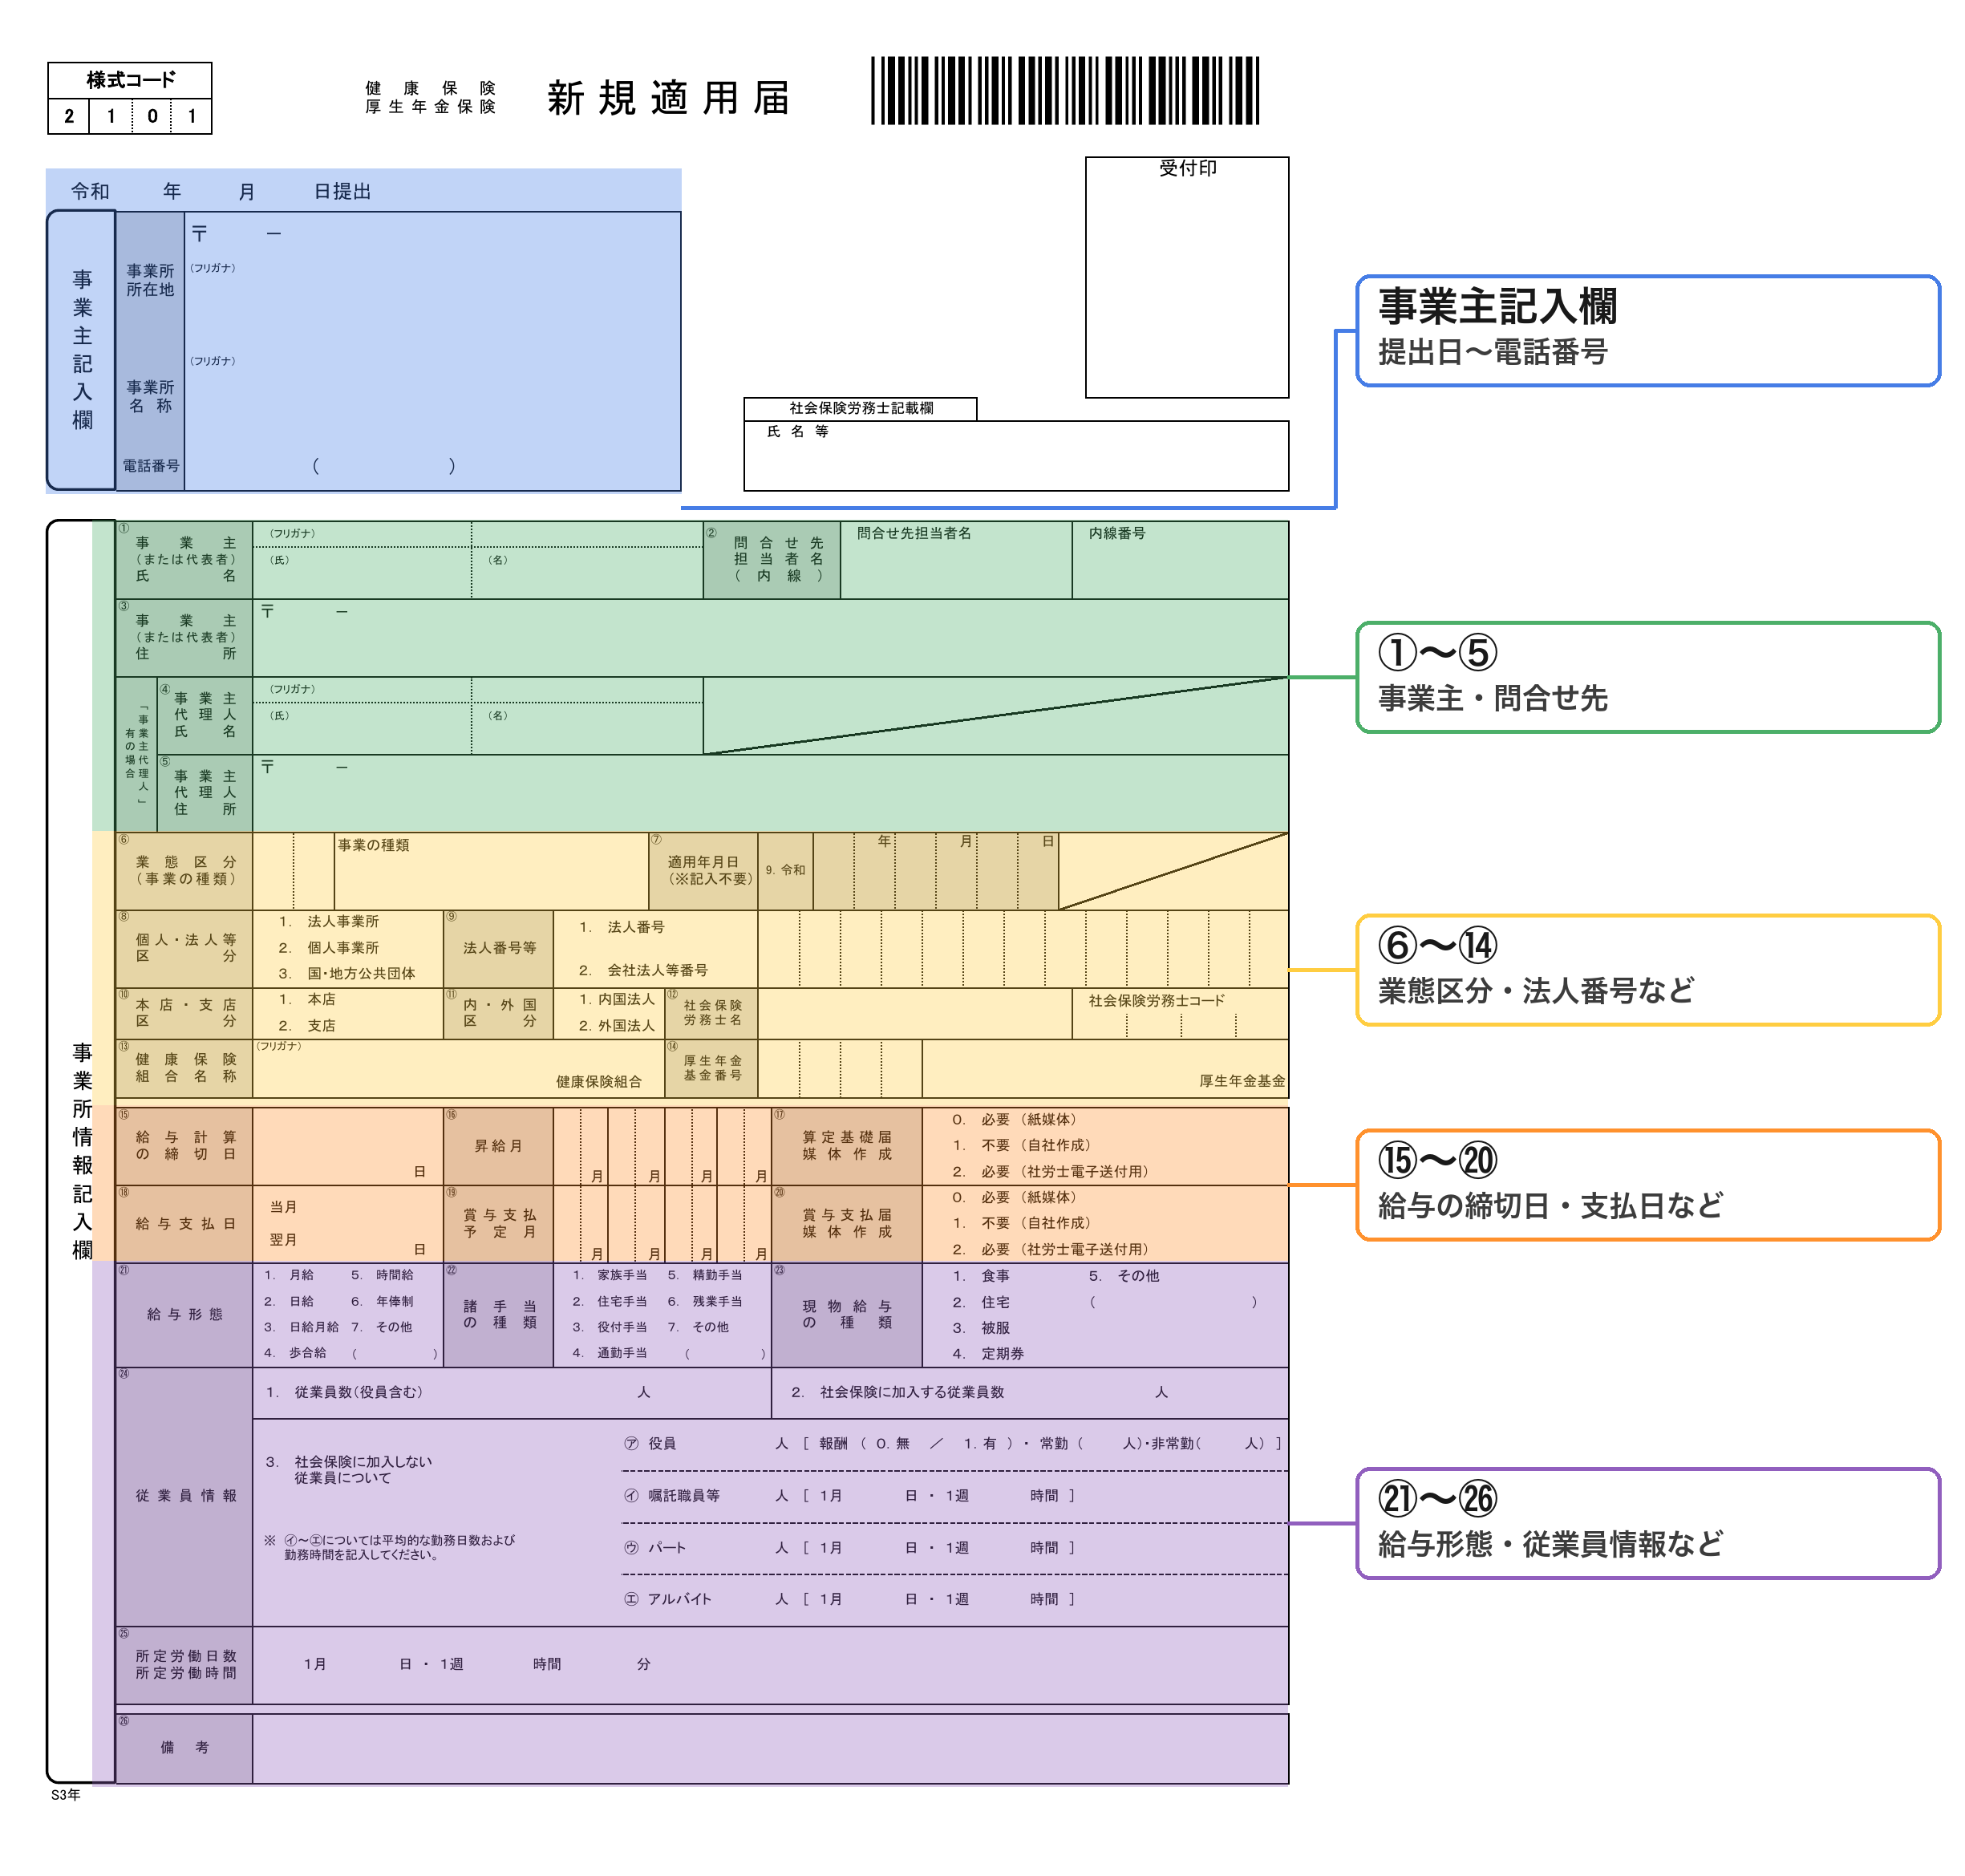Click the 社会保険労務士コード field

tap(1180, 1014)
